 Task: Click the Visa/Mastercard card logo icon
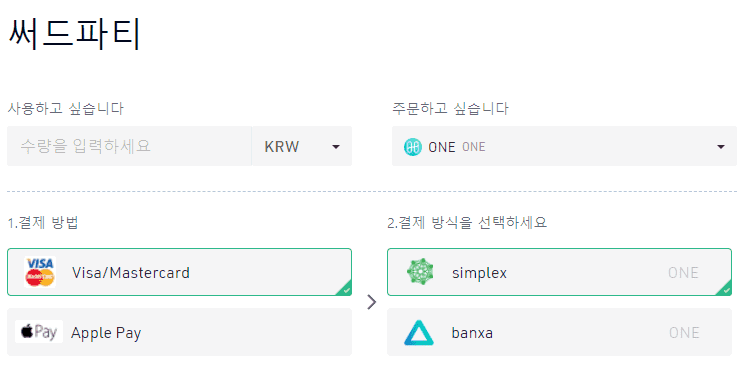(40, 272)
